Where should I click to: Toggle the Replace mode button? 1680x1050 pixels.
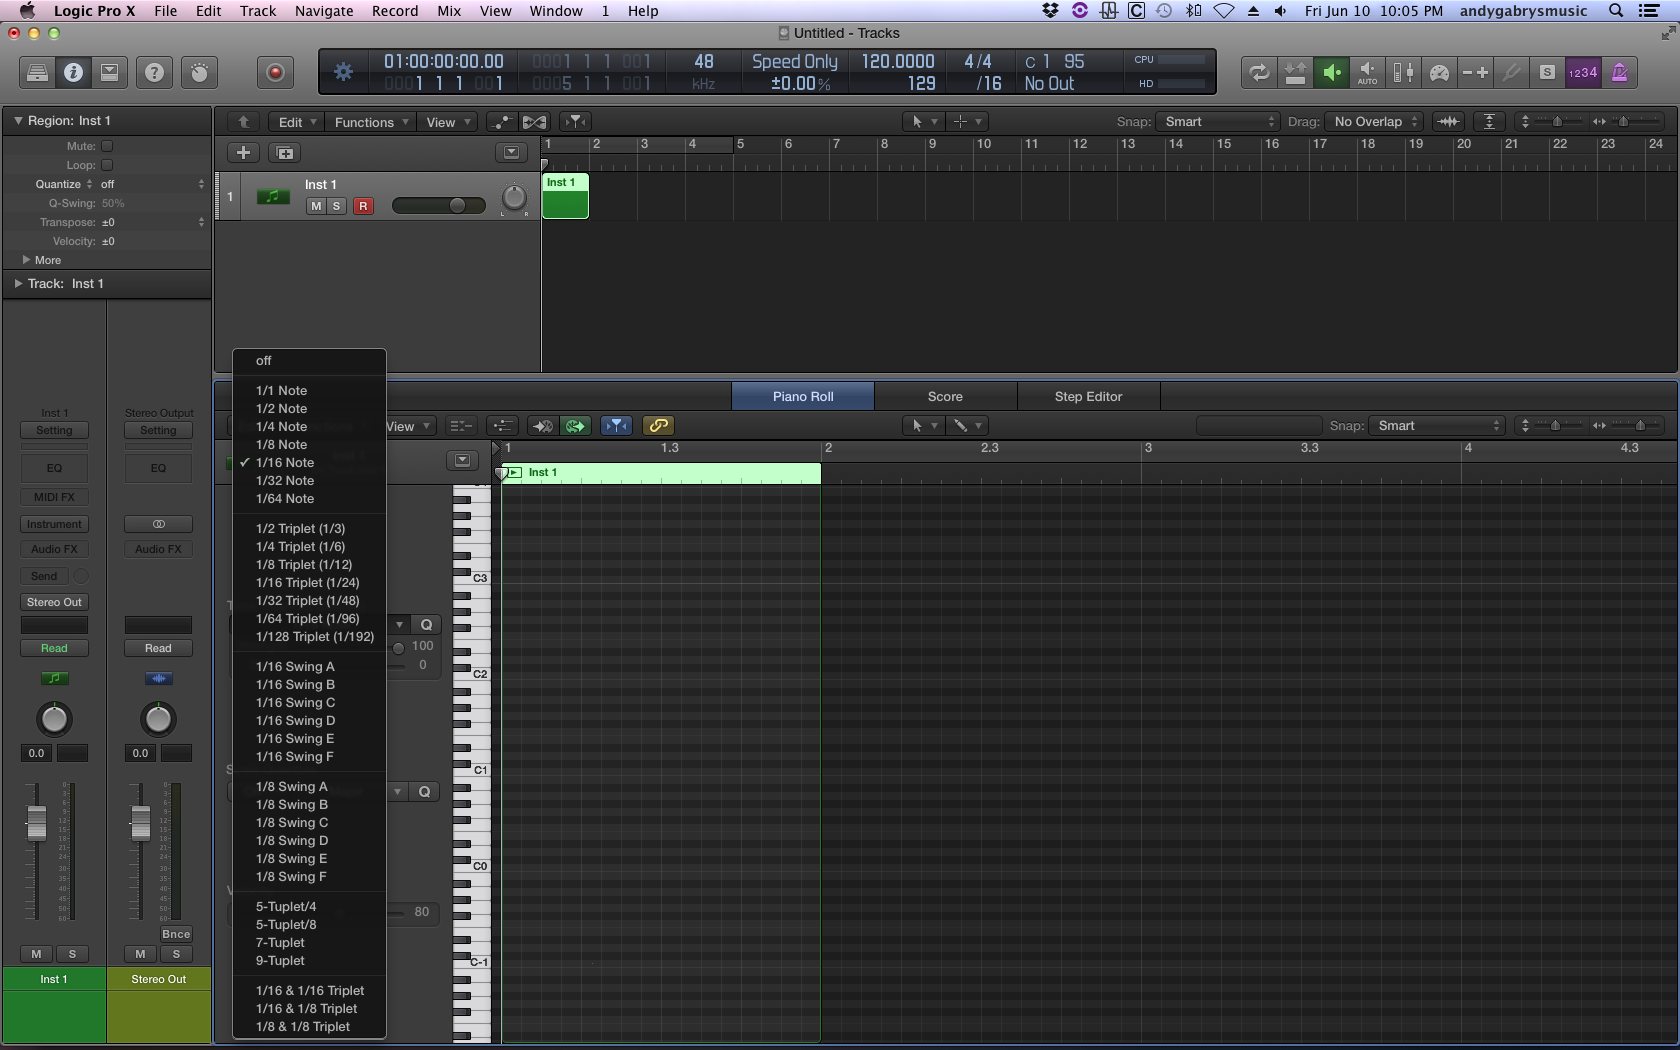click(x=1295, y=72)
